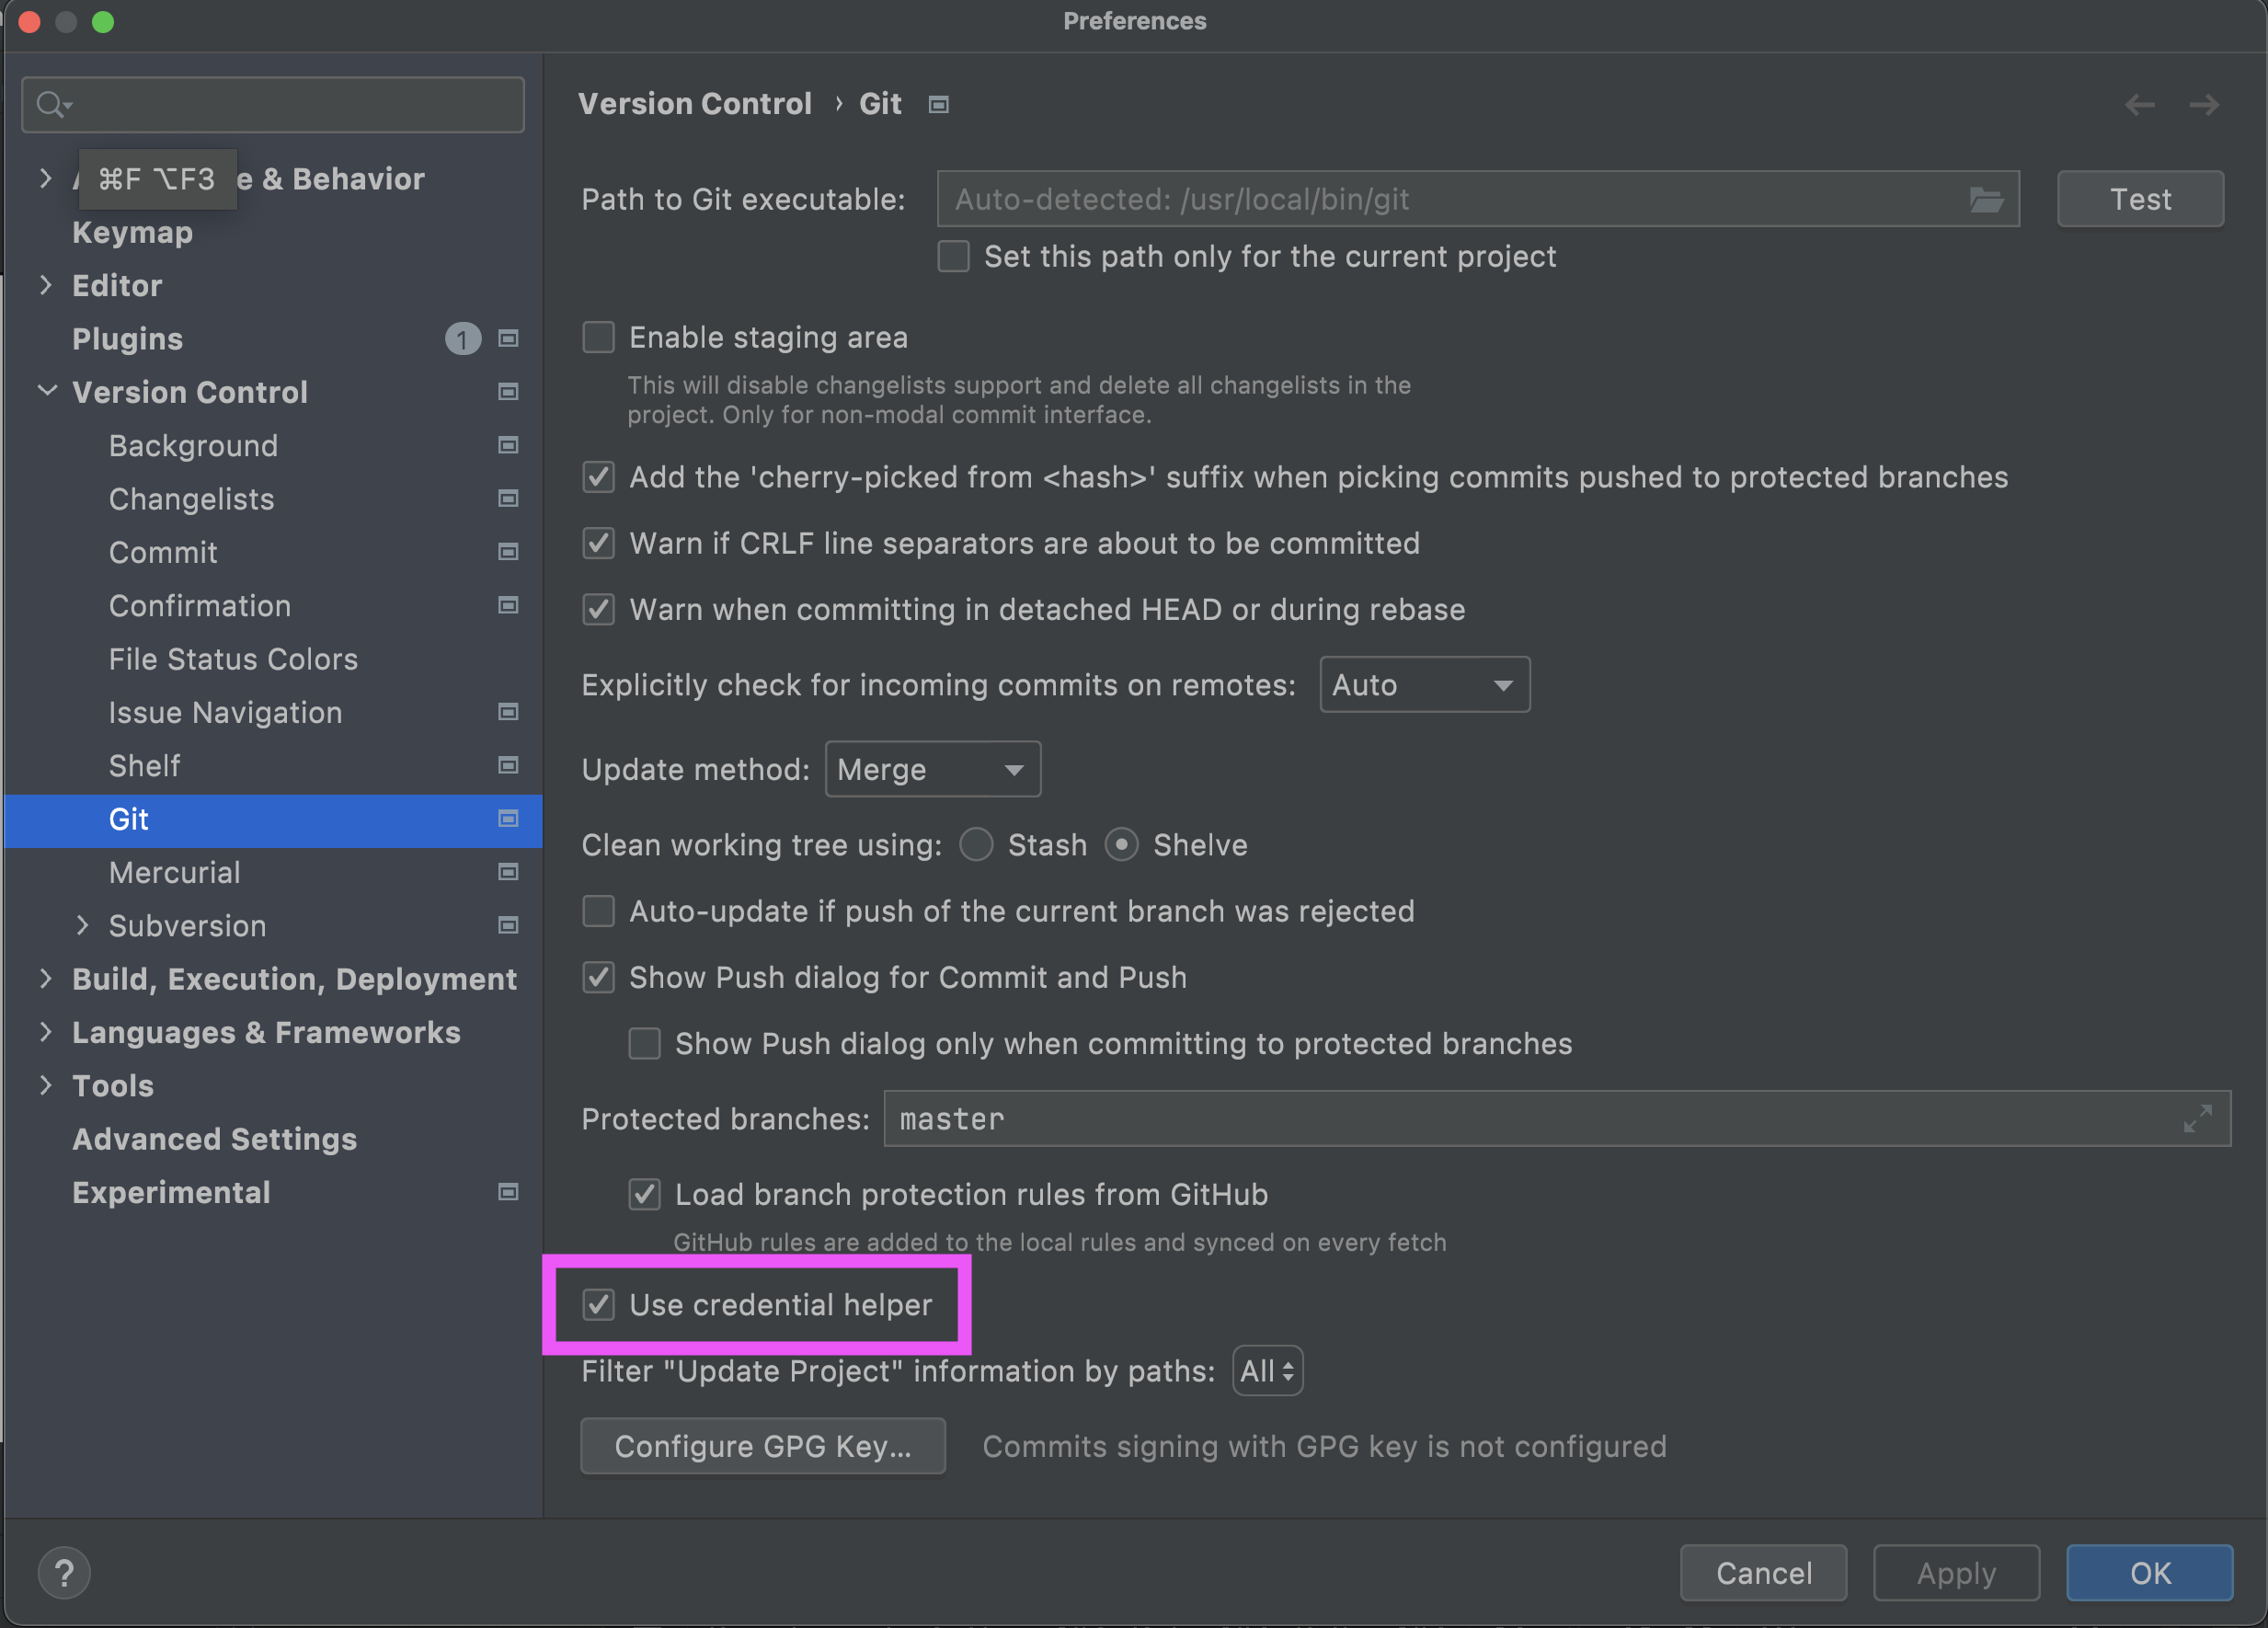Enable staging area checkbox
The image size is (2268, 1628).
598,338
